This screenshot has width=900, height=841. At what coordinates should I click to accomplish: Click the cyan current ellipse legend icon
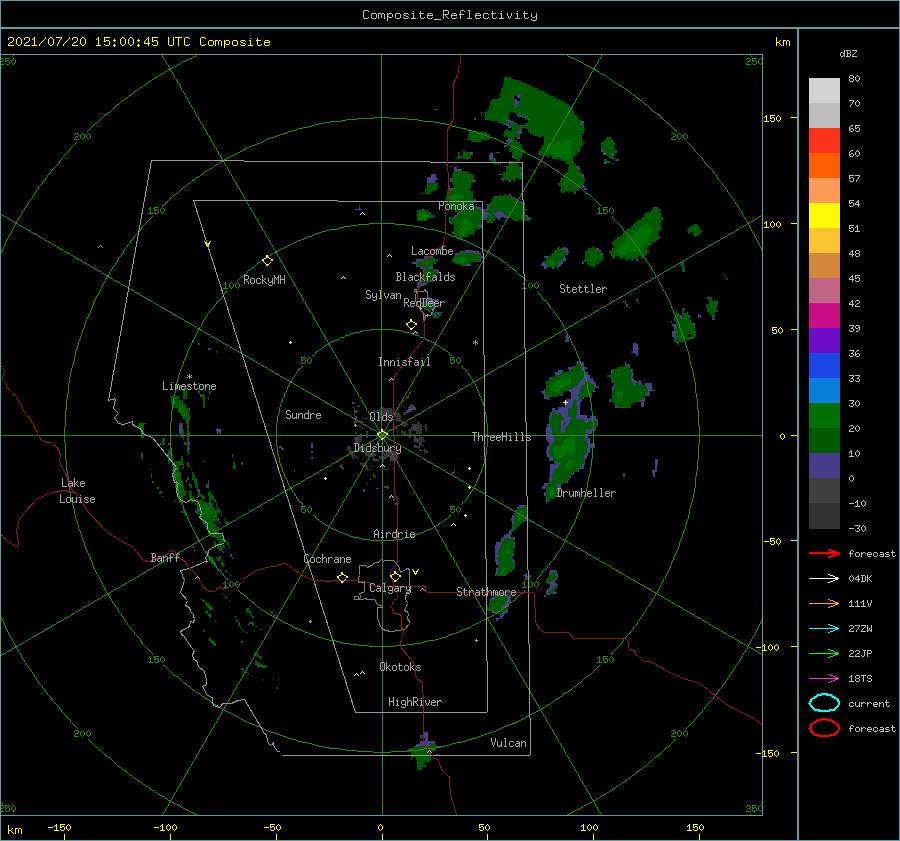(824, 703)
